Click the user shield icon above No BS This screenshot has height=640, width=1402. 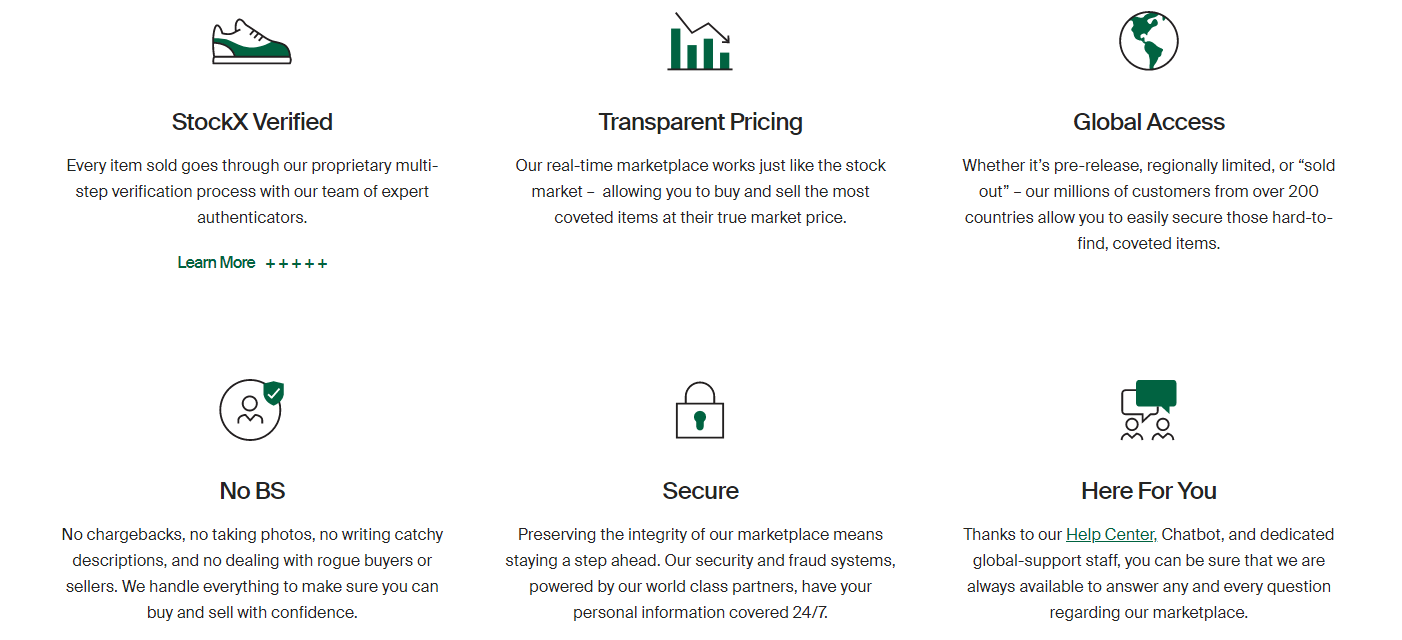[x=252, y=410]
